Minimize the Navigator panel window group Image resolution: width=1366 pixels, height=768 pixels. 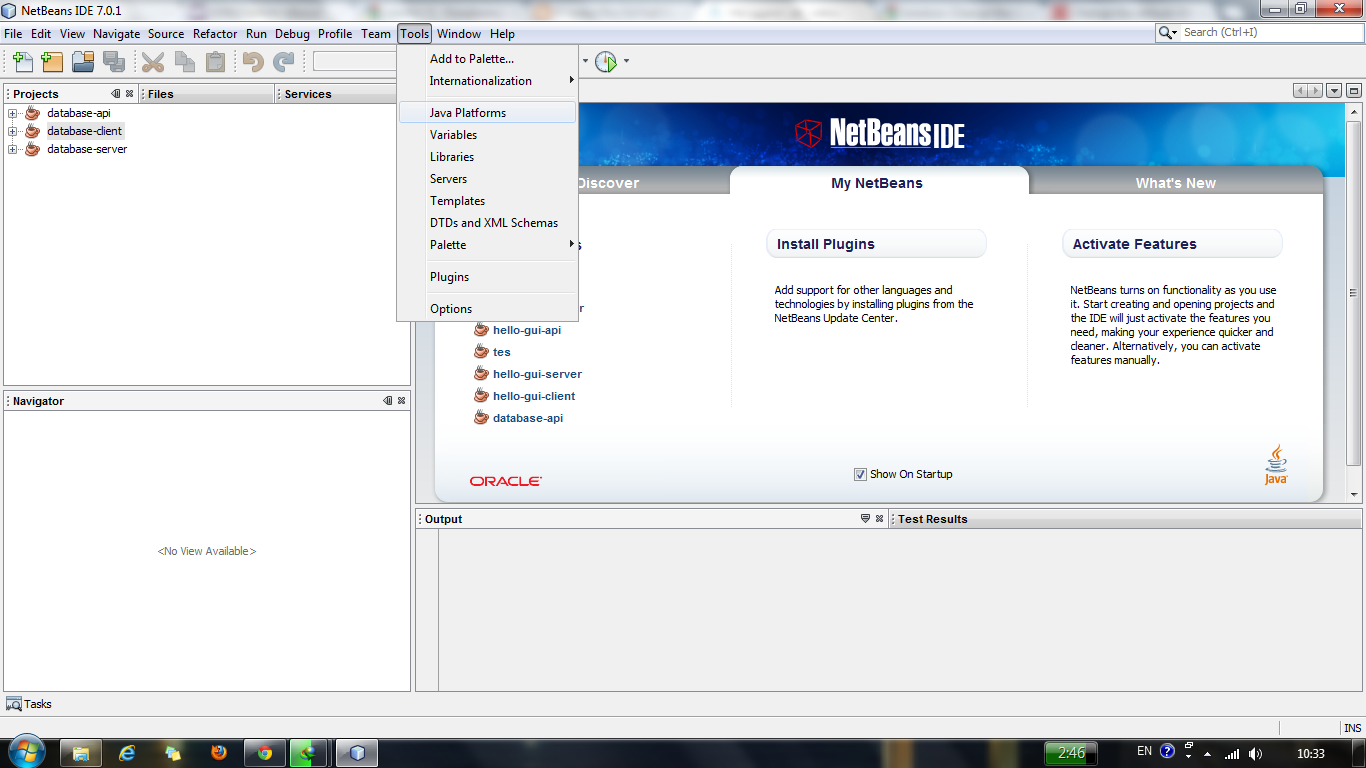(x=387, y=400)
